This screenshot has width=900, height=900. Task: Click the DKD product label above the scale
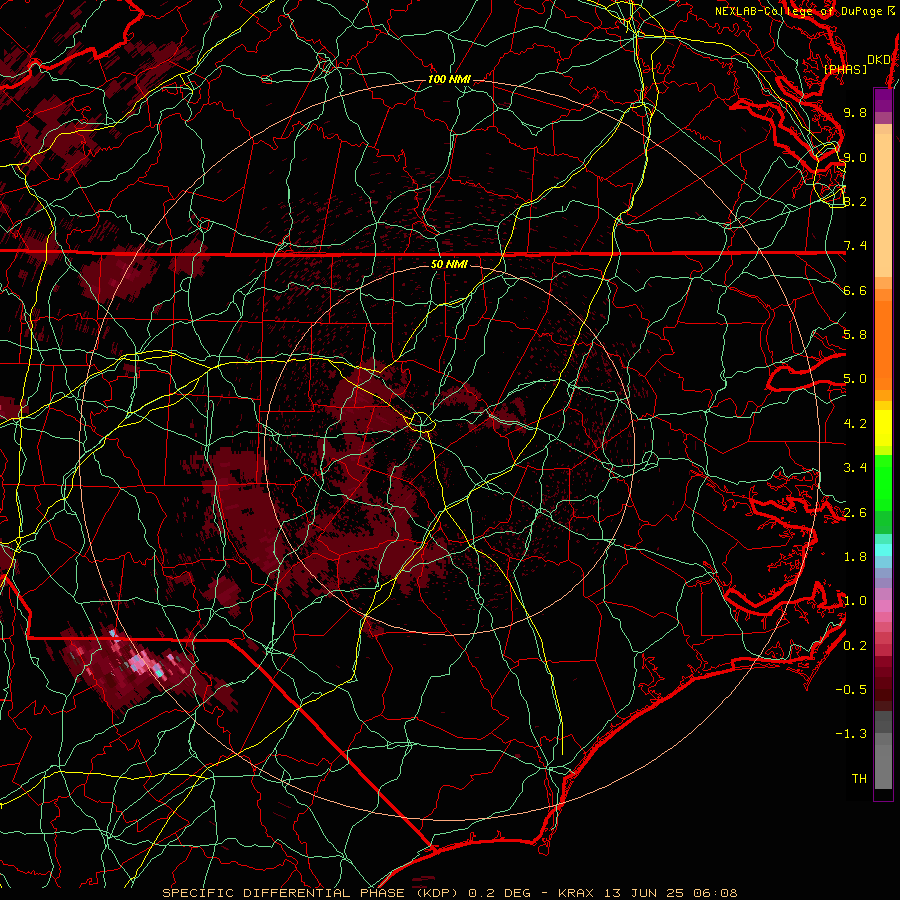pyautogui.click(x=878, y=60)
